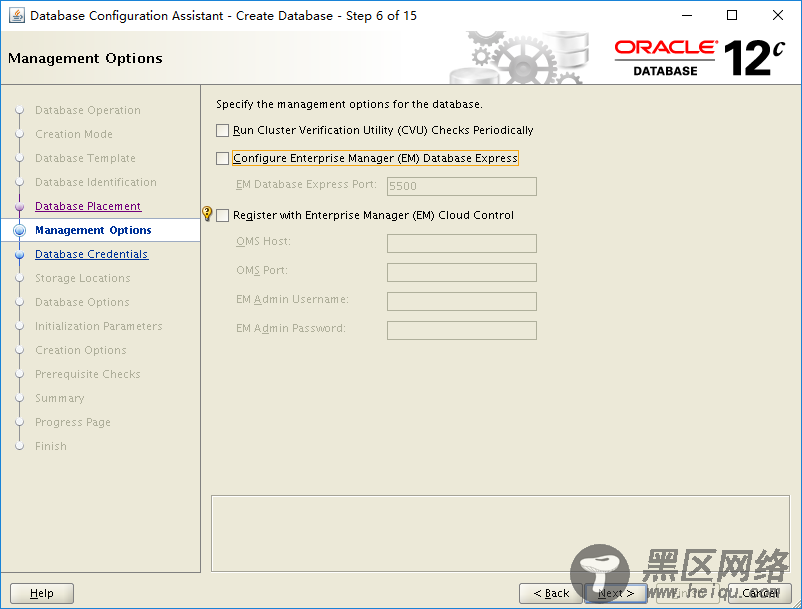Click the Summary step label

tap(59, 398)
